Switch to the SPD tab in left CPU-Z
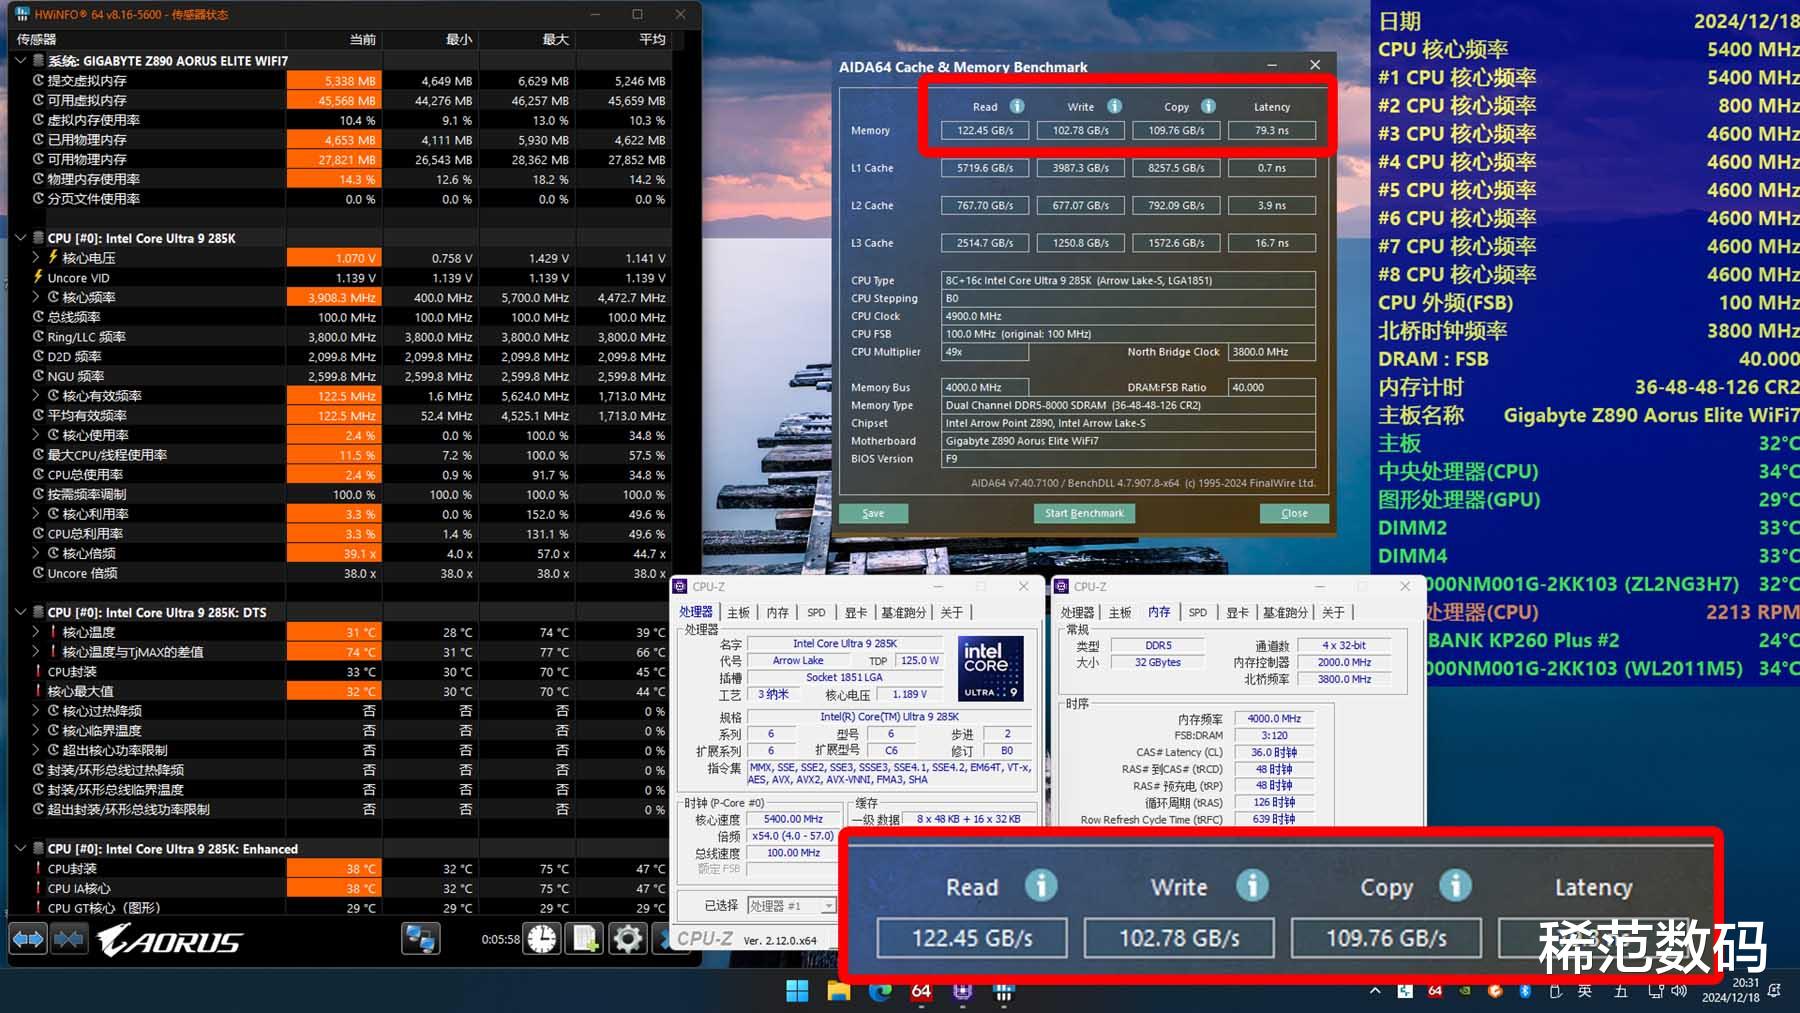Viewport: 1800px width, 1013px height. [x=816, y=612]
